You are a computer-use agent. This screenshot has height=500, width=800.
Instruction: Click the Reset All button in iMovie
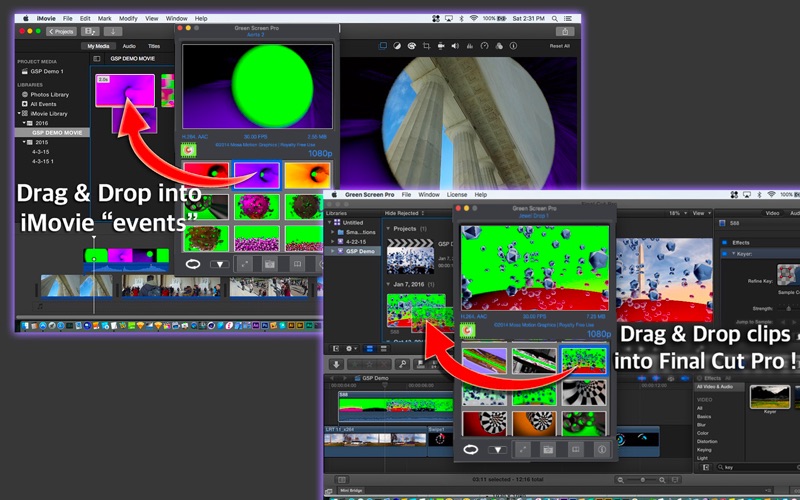click(x=559, y=46)
